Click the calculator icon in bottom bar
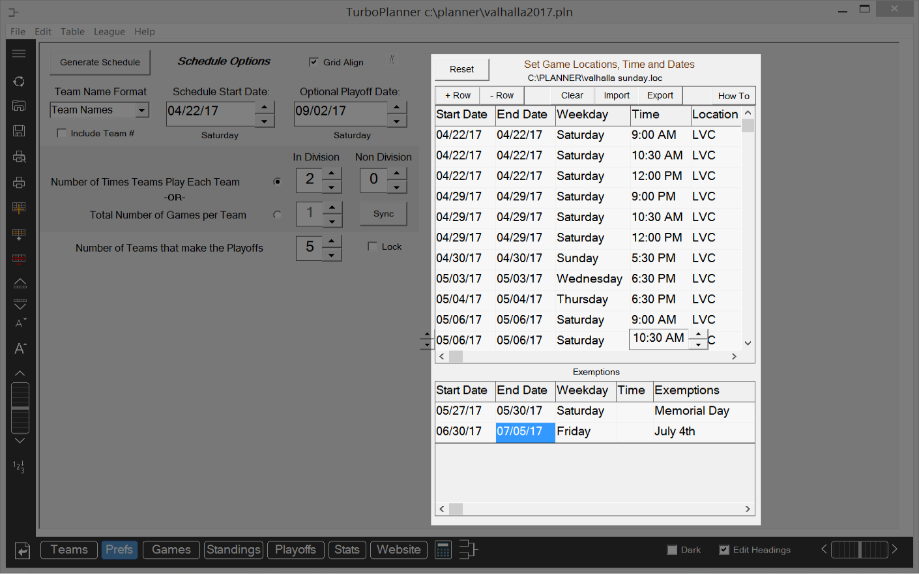 click(x=443, y=550)
